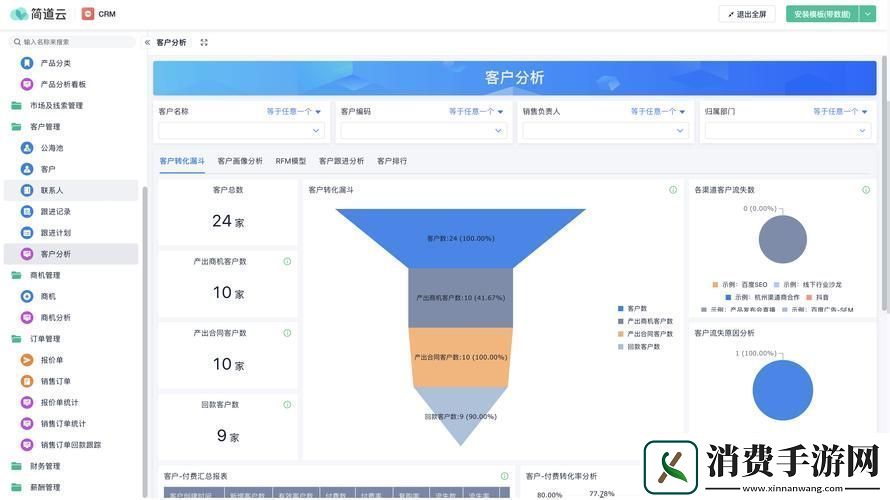Click info icon on 客户转化漏斗 chart
This screenshot has height=500, width=890.
(673, 190)
